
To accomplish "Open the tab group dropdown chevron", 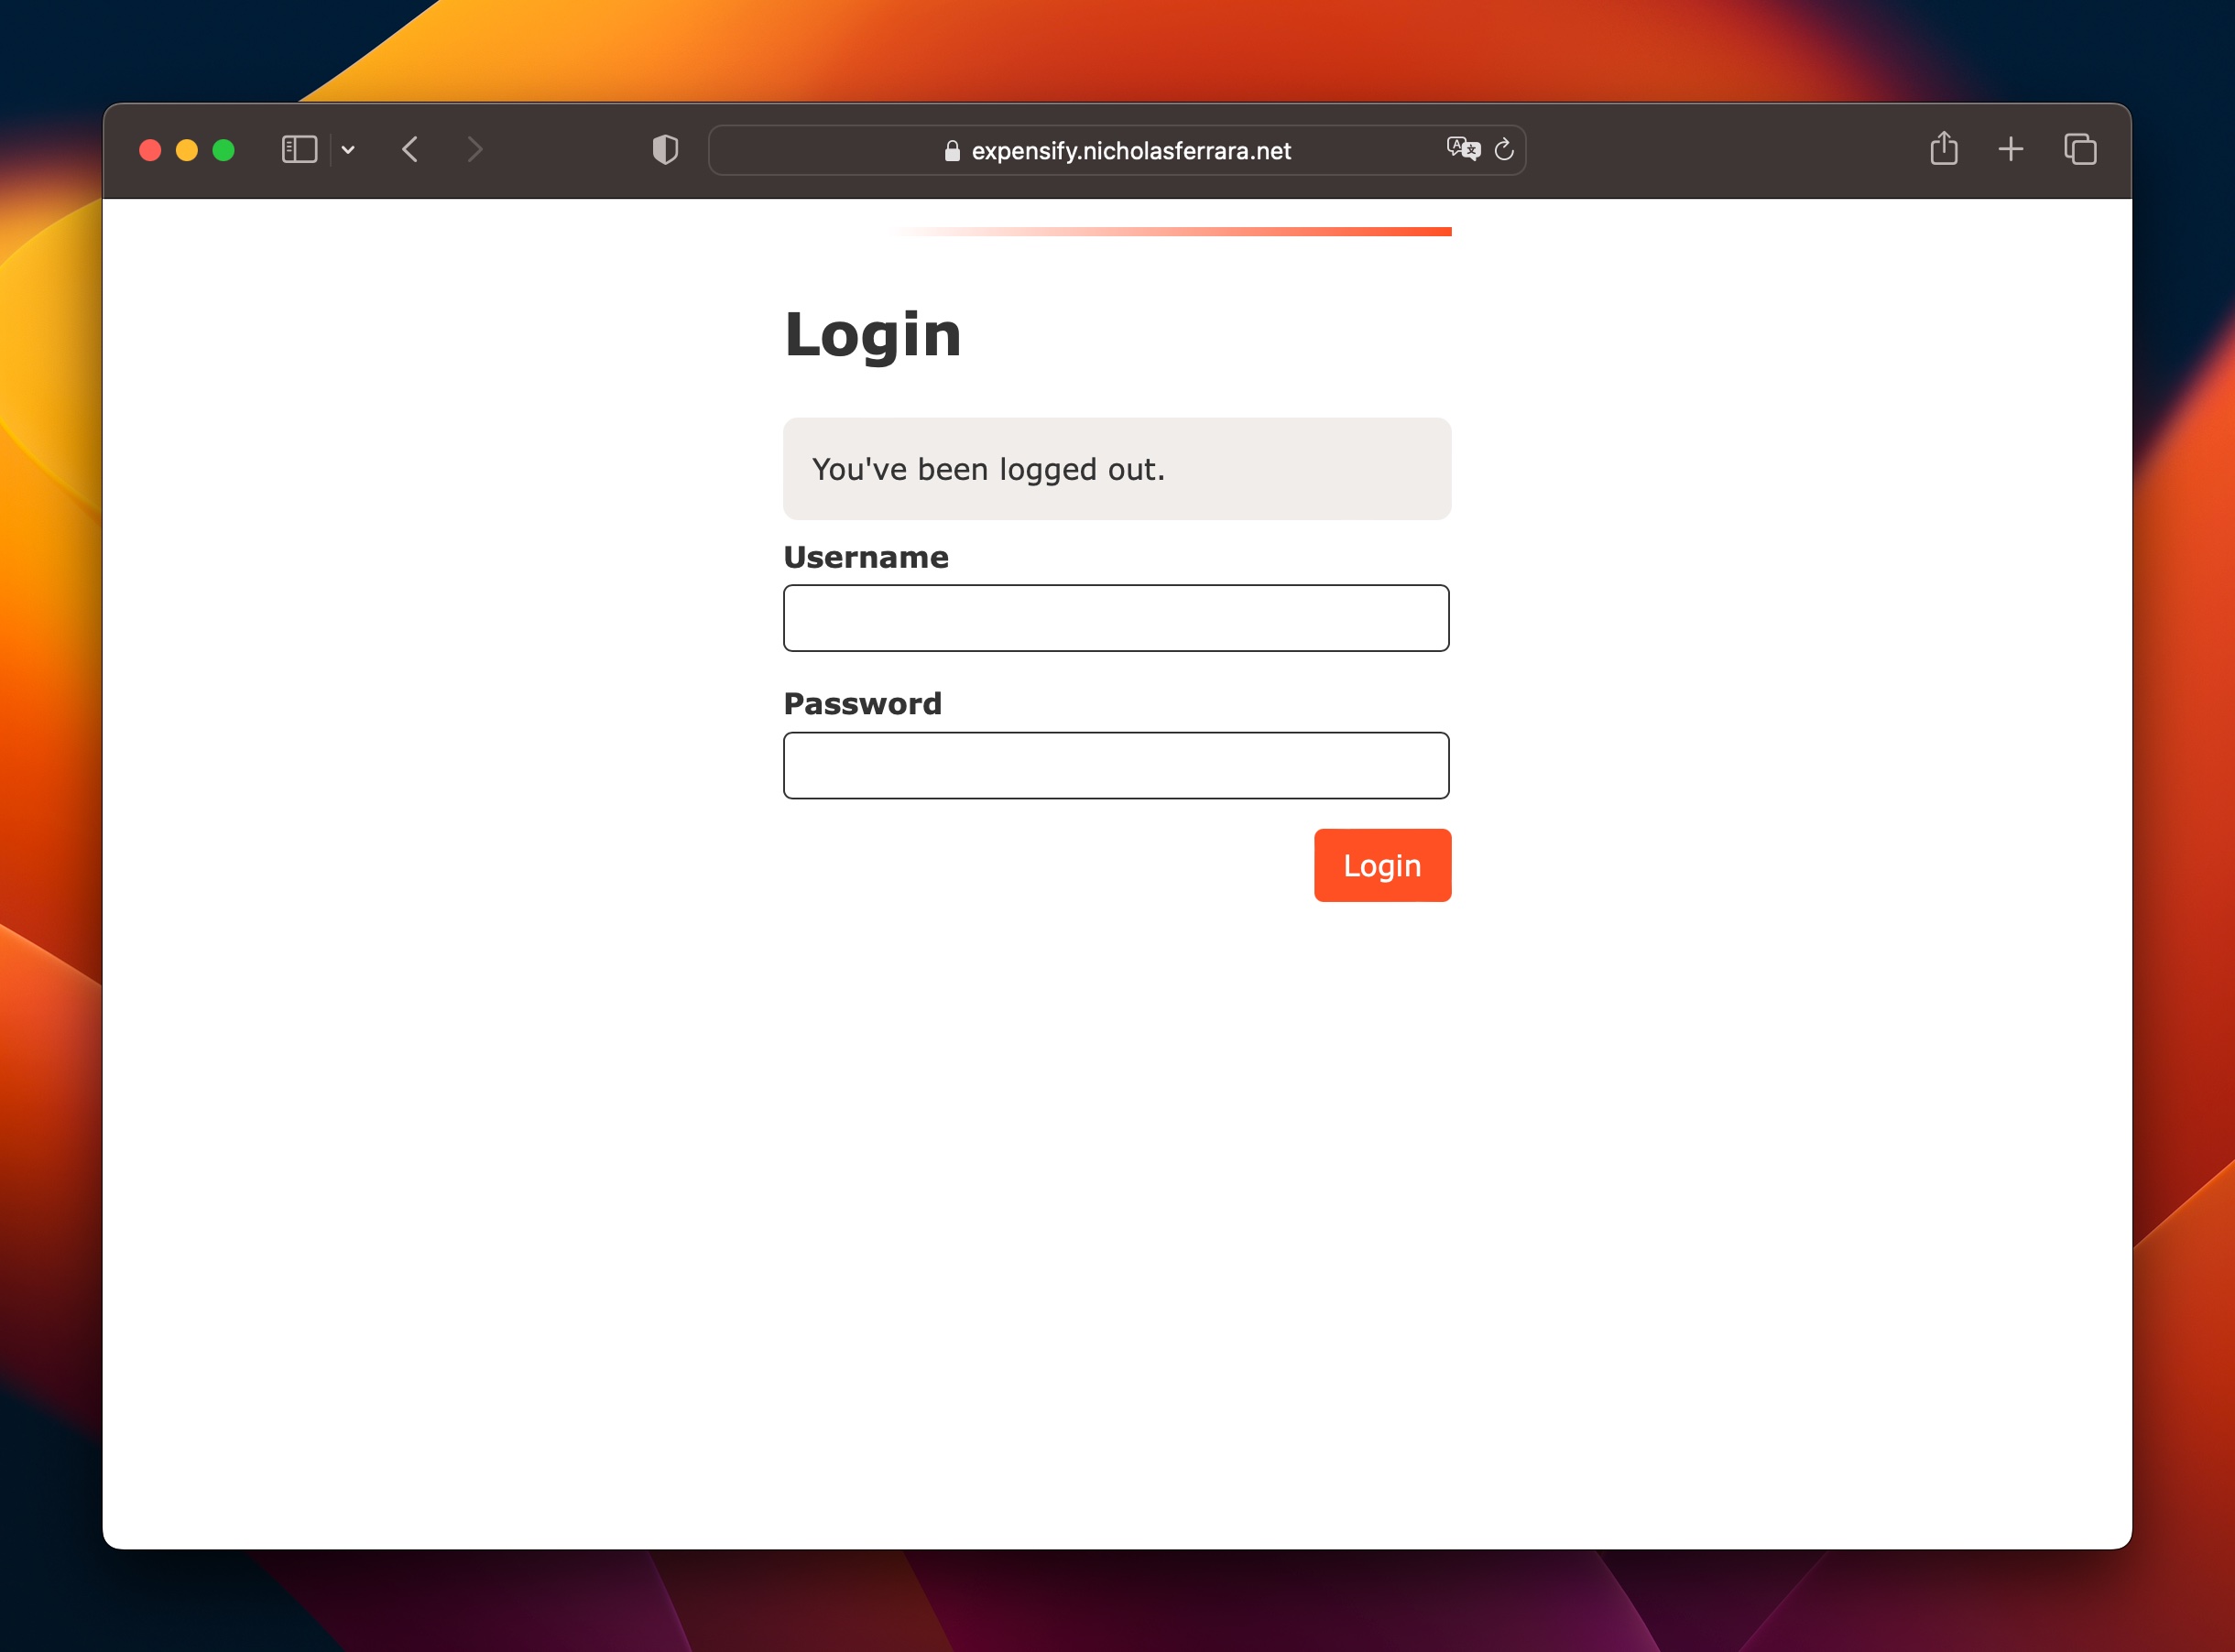I will click(348, 150).
